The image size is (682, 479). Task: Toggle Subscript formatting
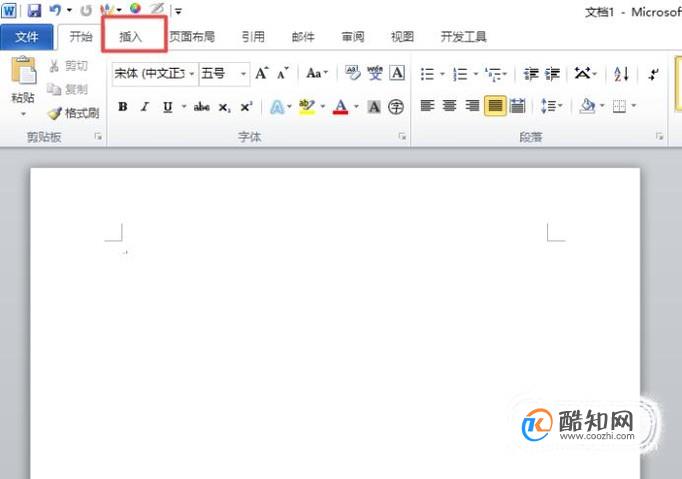pos(224,107)
